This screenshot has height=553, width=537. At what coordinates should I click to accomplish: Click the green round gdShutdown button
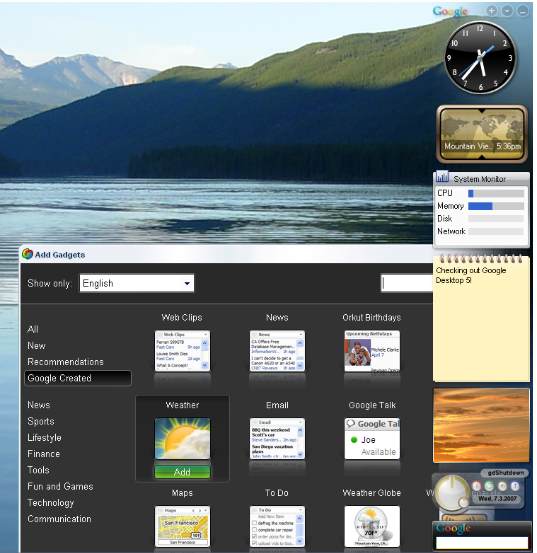click(489, 486)
